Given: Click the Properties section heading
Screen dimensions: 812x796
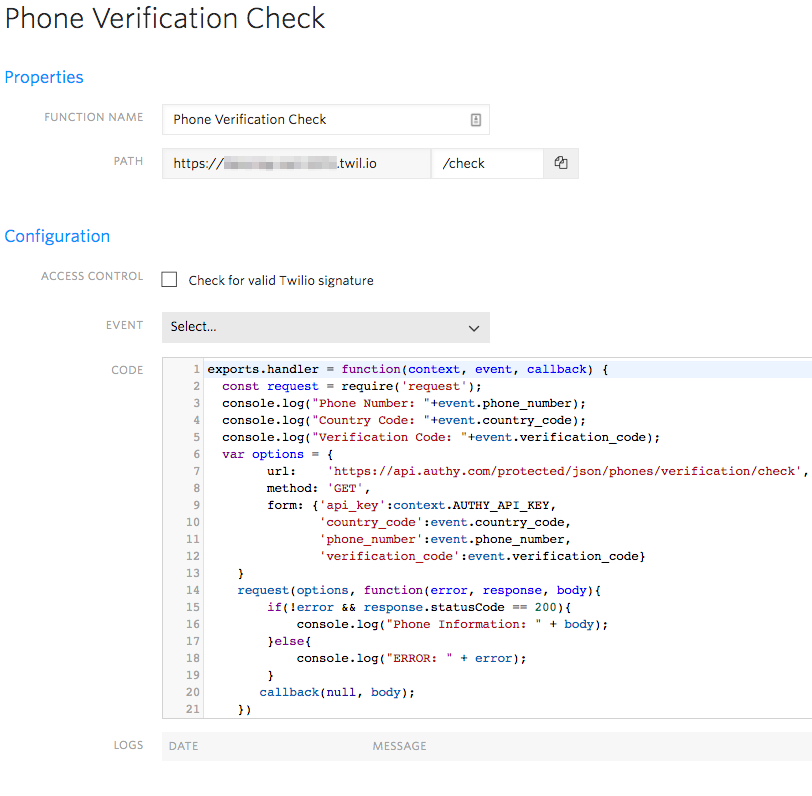Looking at the screenshot, I should point(44,77).
